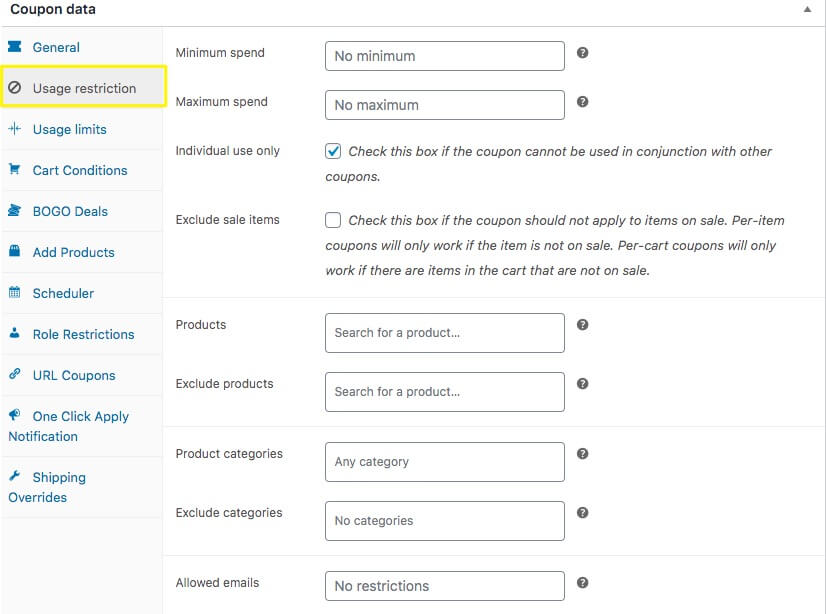Click the help icon beside Maximum spend

pos(583,101)
